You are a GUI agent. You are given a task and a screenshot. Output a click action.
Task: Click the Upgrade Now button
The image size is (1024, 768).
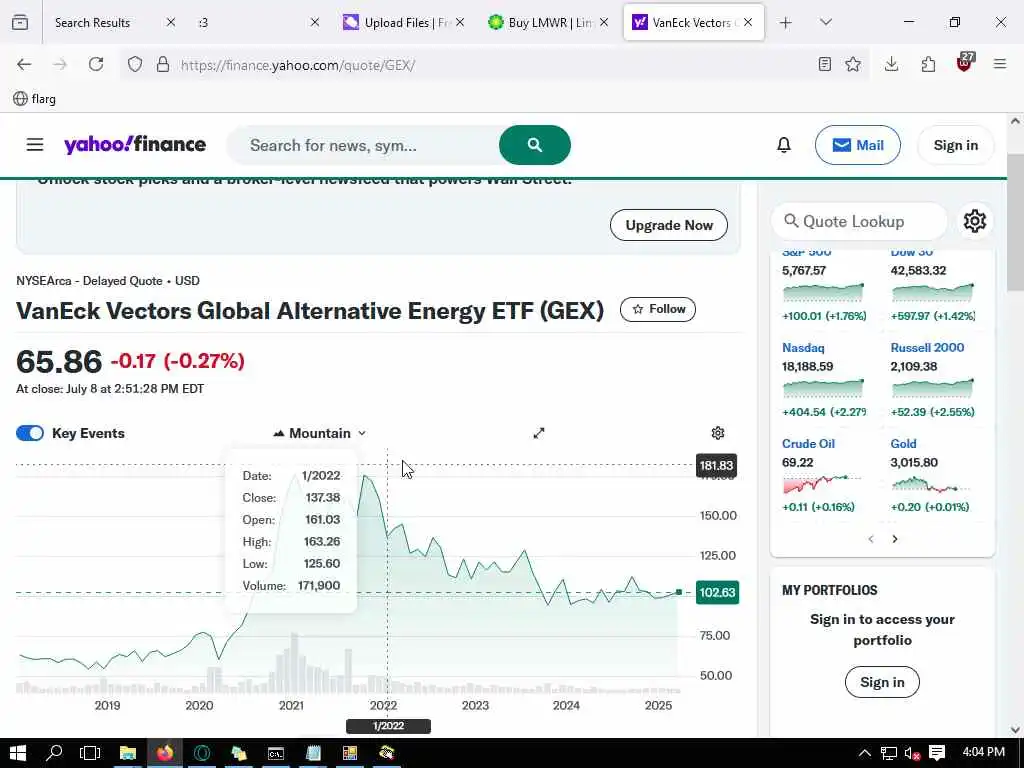tap(669, 225)
